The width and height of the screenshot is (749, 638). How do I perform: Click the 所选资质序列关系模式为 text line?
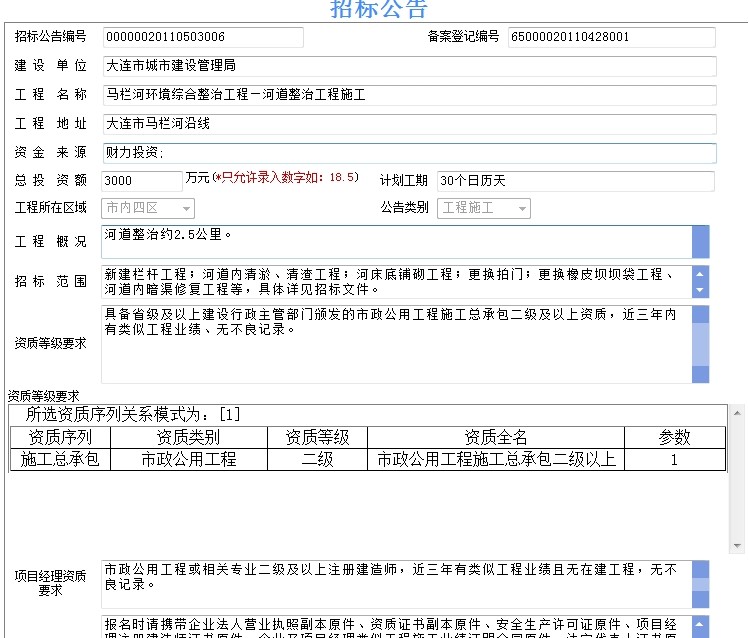click(x=133, y=415)
